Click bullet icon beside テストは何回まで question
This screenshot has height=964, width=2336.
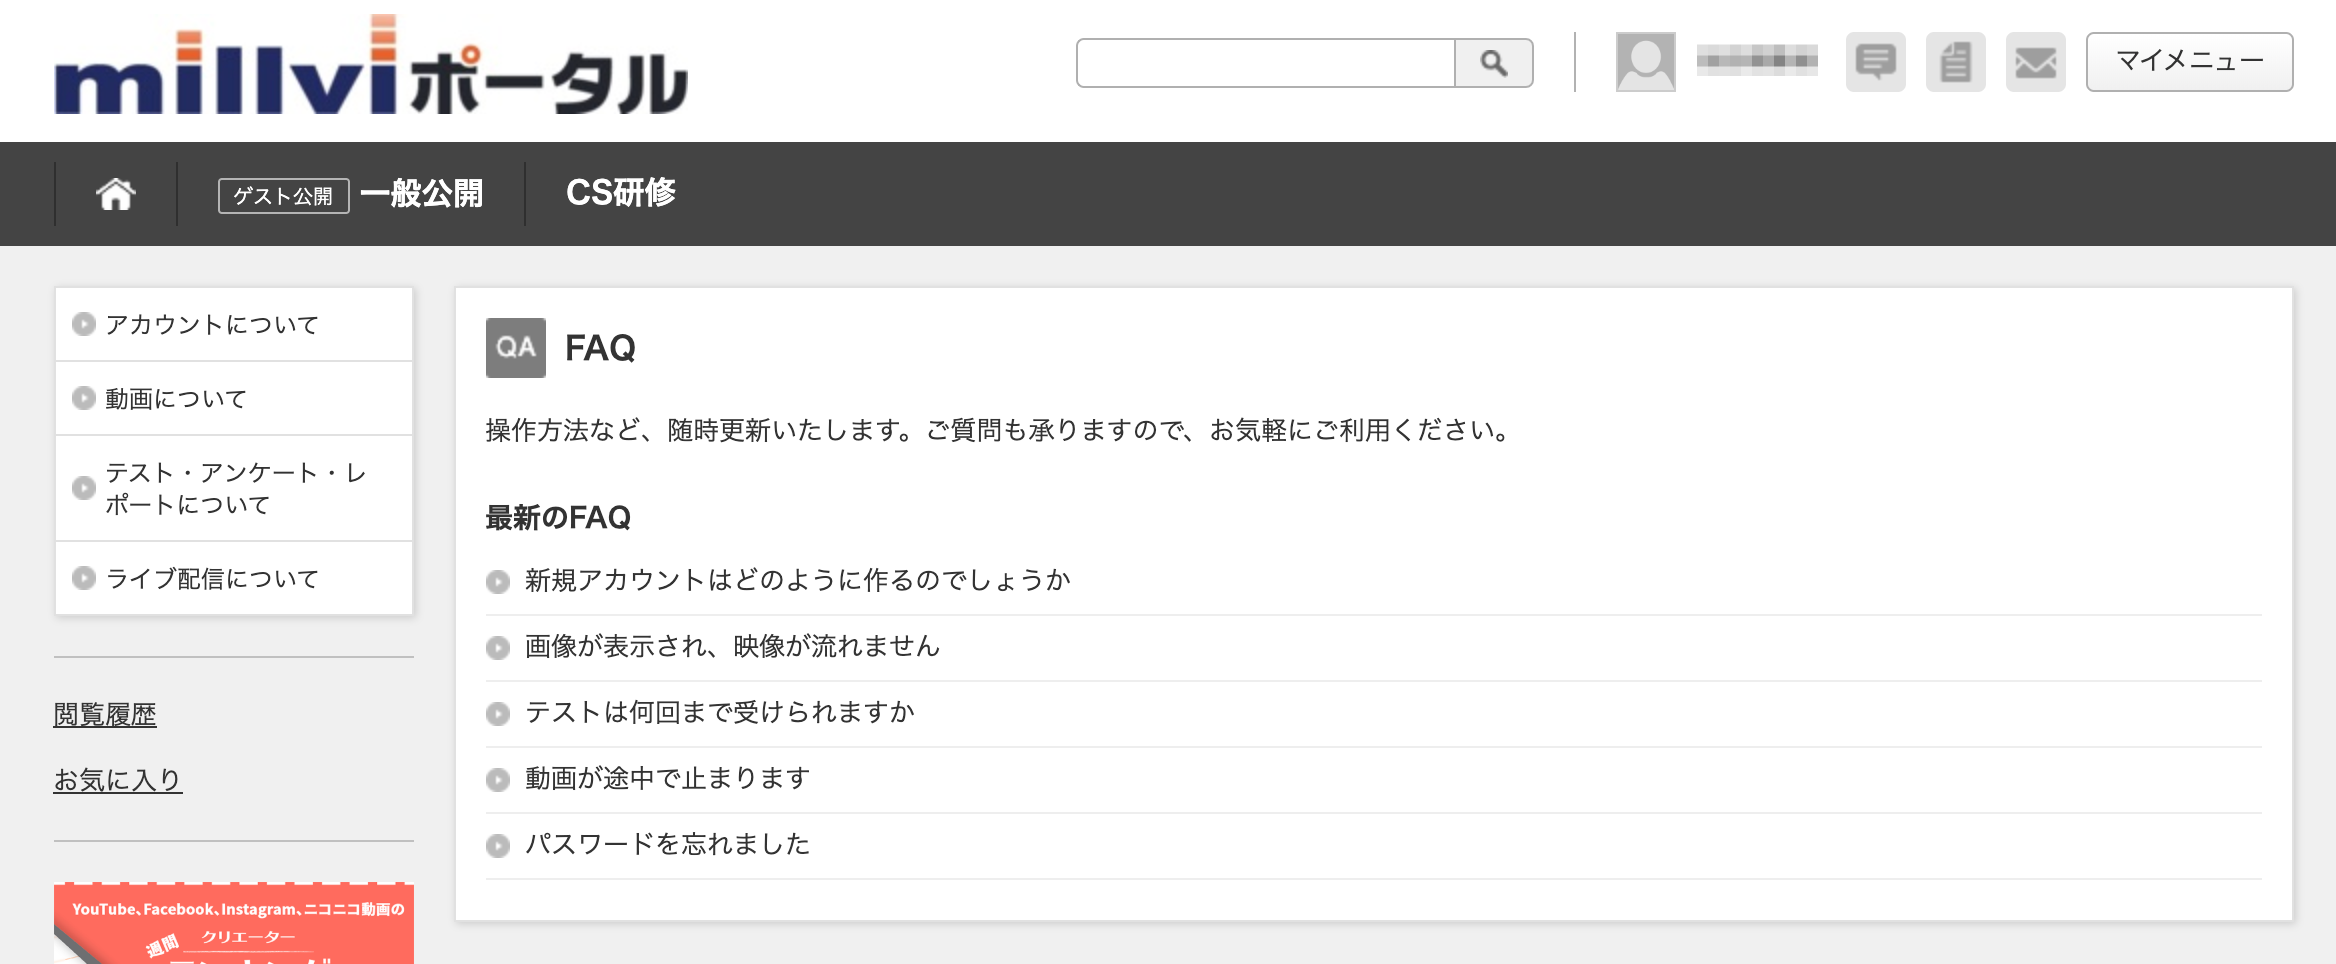498,714
